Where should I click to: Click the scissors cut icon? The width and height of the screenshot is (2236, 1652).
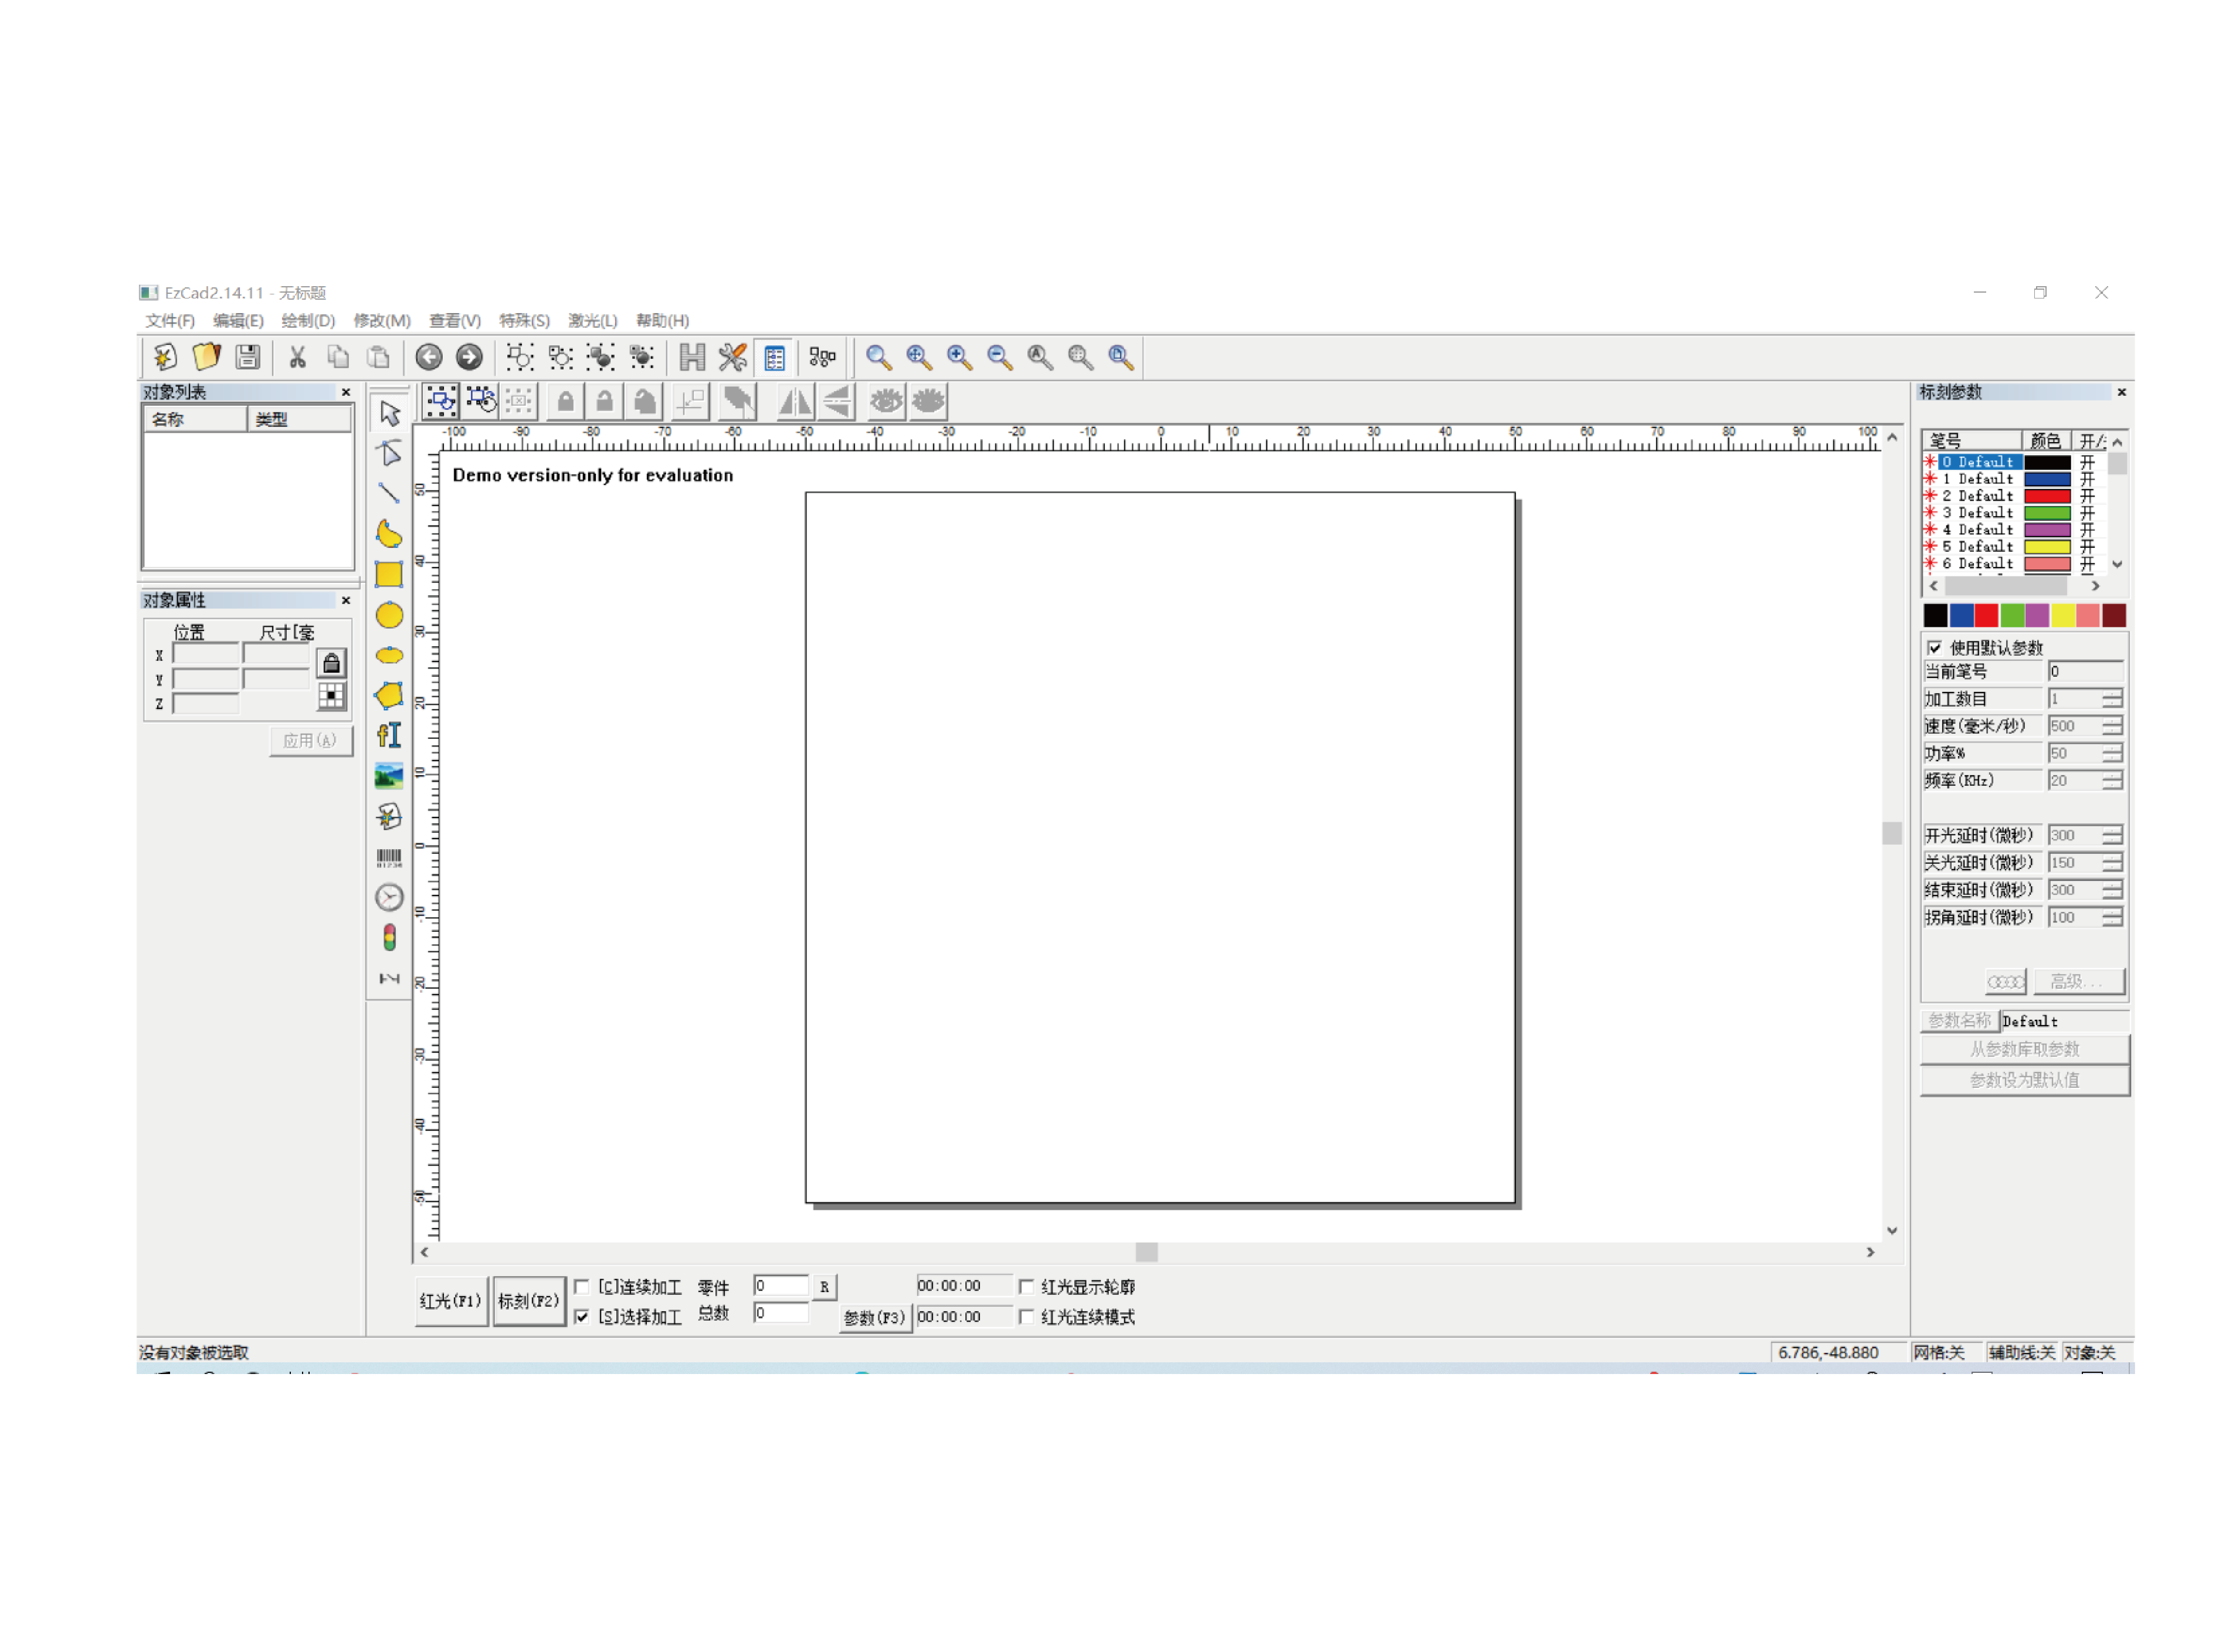point(297,357)
